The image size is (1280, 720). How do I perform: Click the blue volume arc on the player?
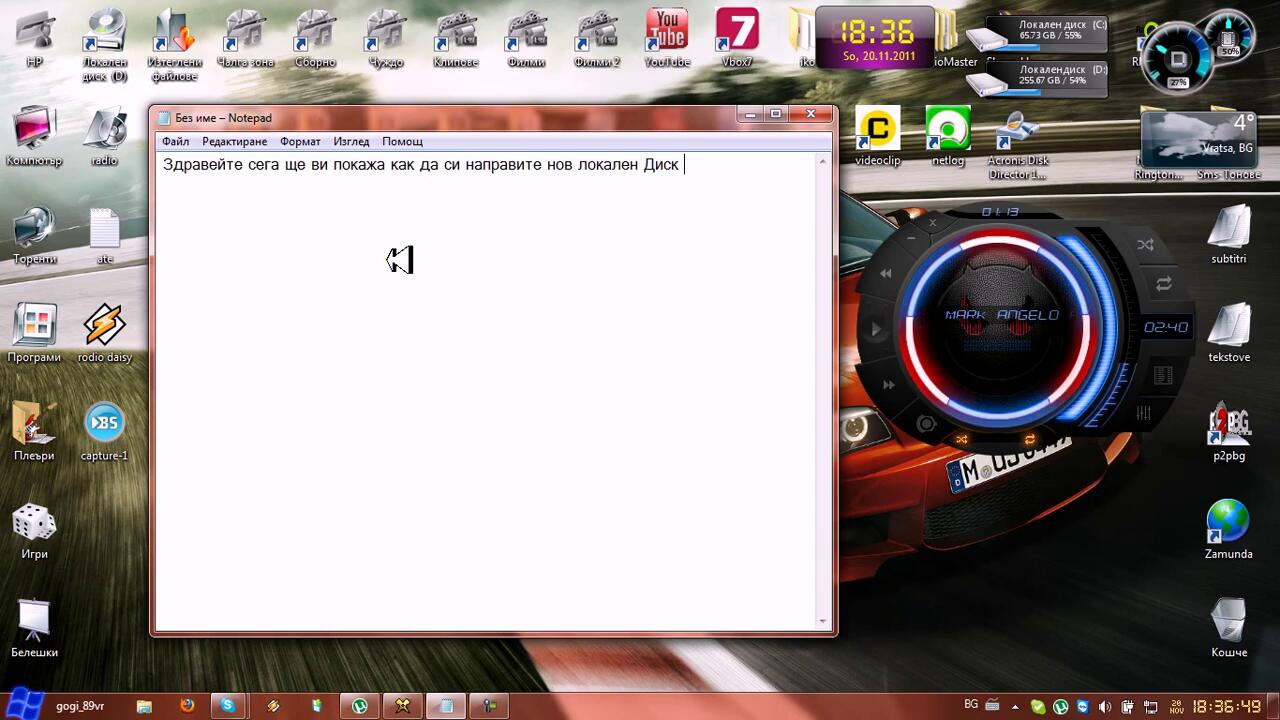click(1098, 300)
